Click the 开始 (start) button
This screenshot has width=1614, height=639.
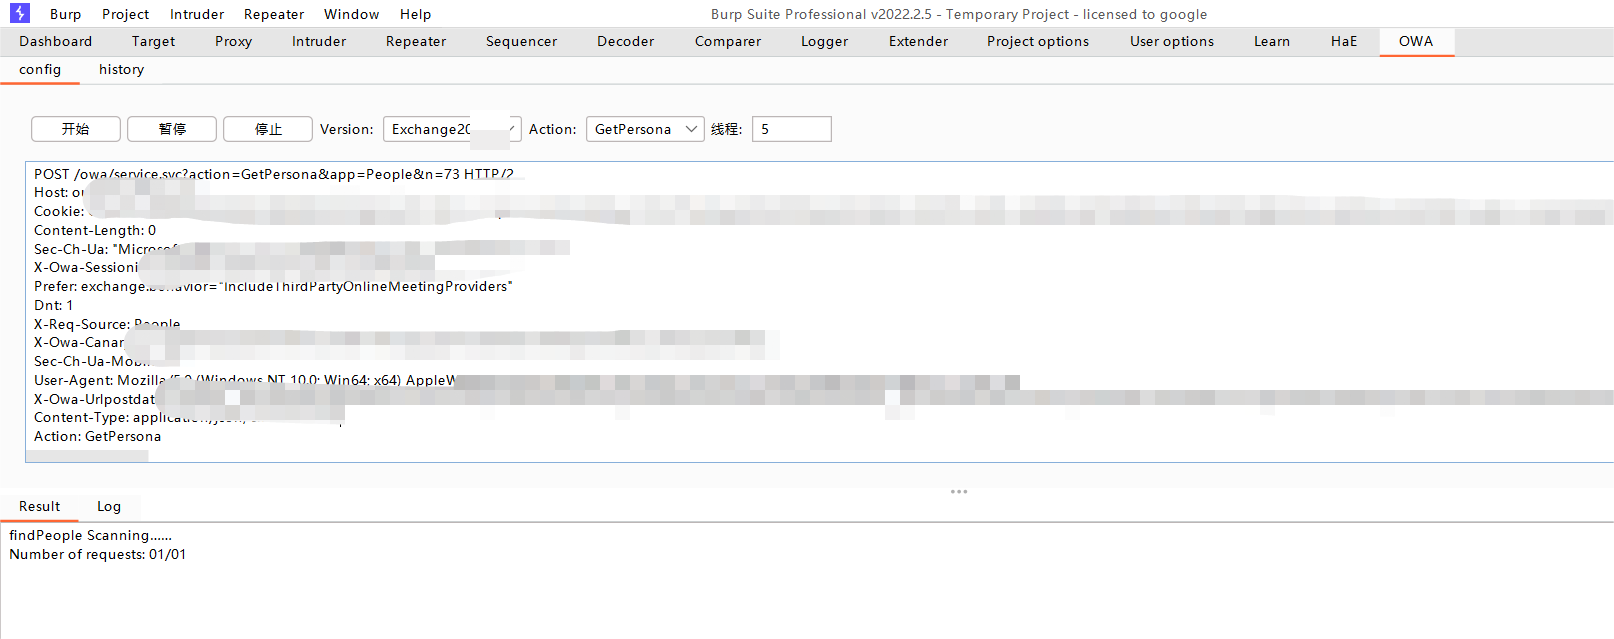[x=76, y=129]
